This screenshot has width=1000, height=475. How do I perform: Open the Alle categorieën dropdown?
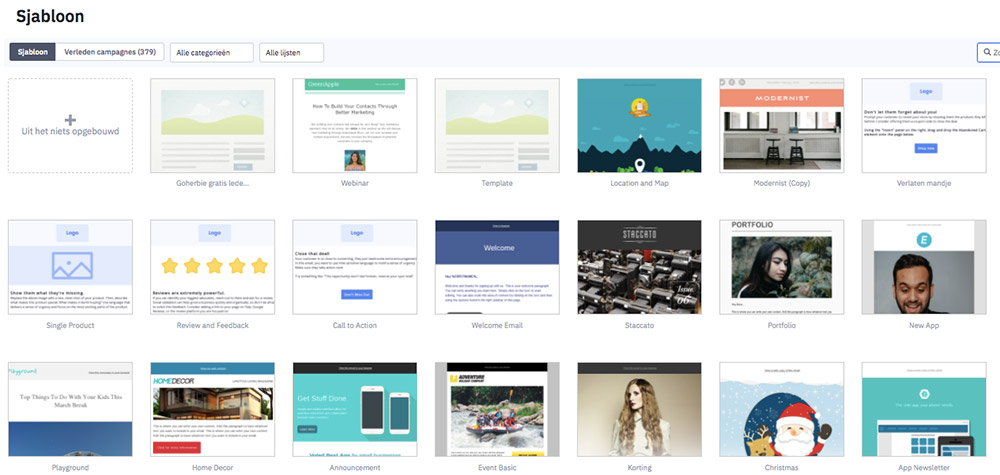coord(212,52)
